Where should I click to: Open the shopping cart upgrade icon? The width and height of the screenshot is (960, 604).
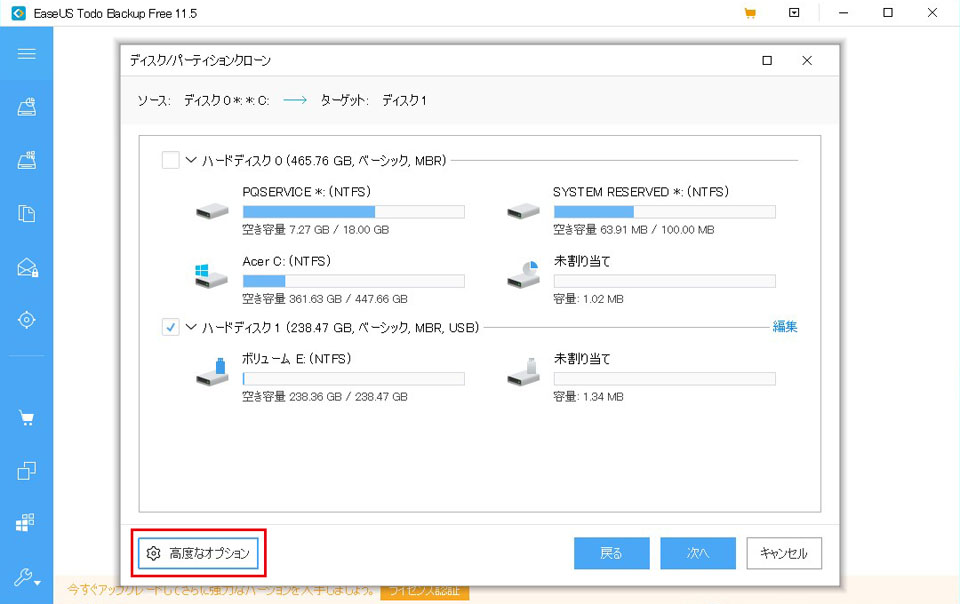(x=27, y=418)
